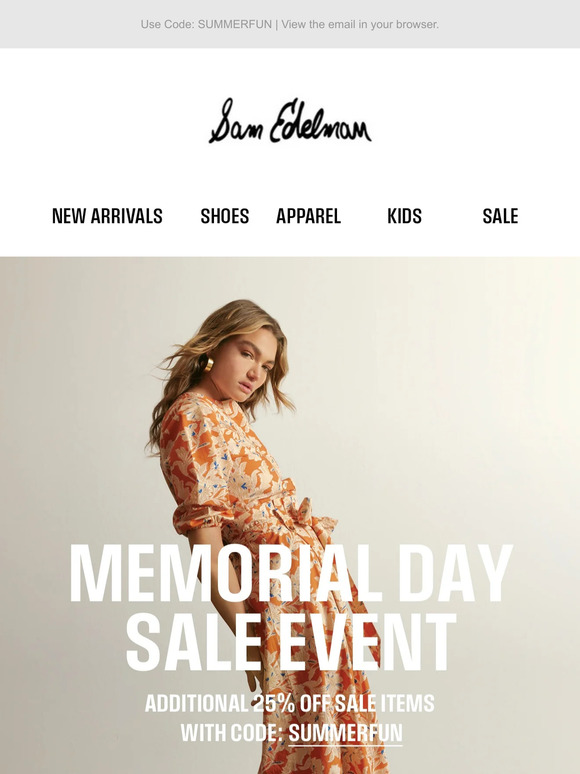Viewport: 580px width, 774px height.
Task: Click the SALE EVENT headline line
Action: tap(291, 641)
